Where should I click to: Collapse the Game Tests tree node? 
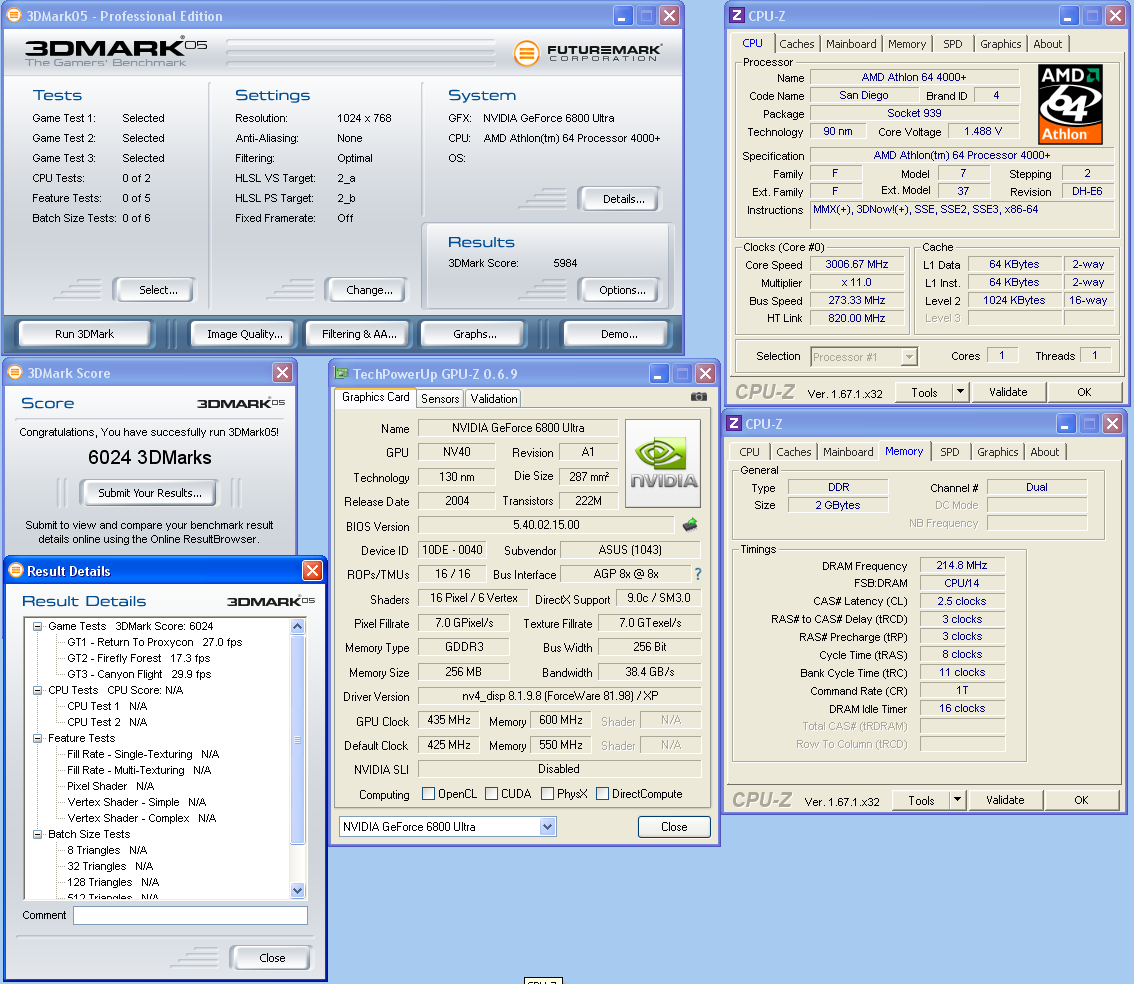coord(37,626)
